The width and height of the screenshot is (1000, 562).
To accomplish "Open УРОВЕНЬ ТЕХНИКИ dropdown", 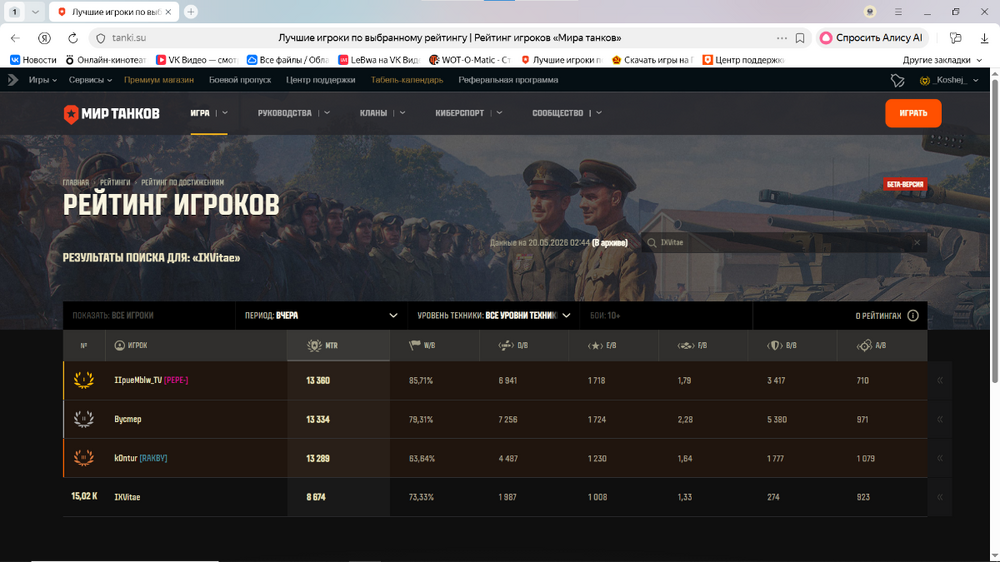I will [493, 315].
